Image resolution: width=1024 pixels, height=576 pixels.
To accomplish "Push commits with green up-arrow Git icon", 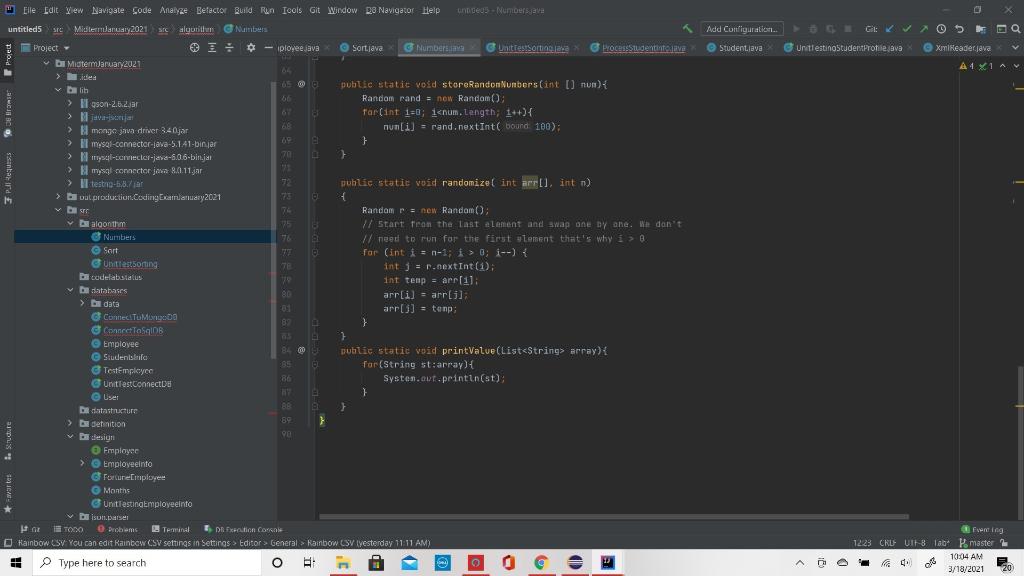I will [x=925, y=28].
